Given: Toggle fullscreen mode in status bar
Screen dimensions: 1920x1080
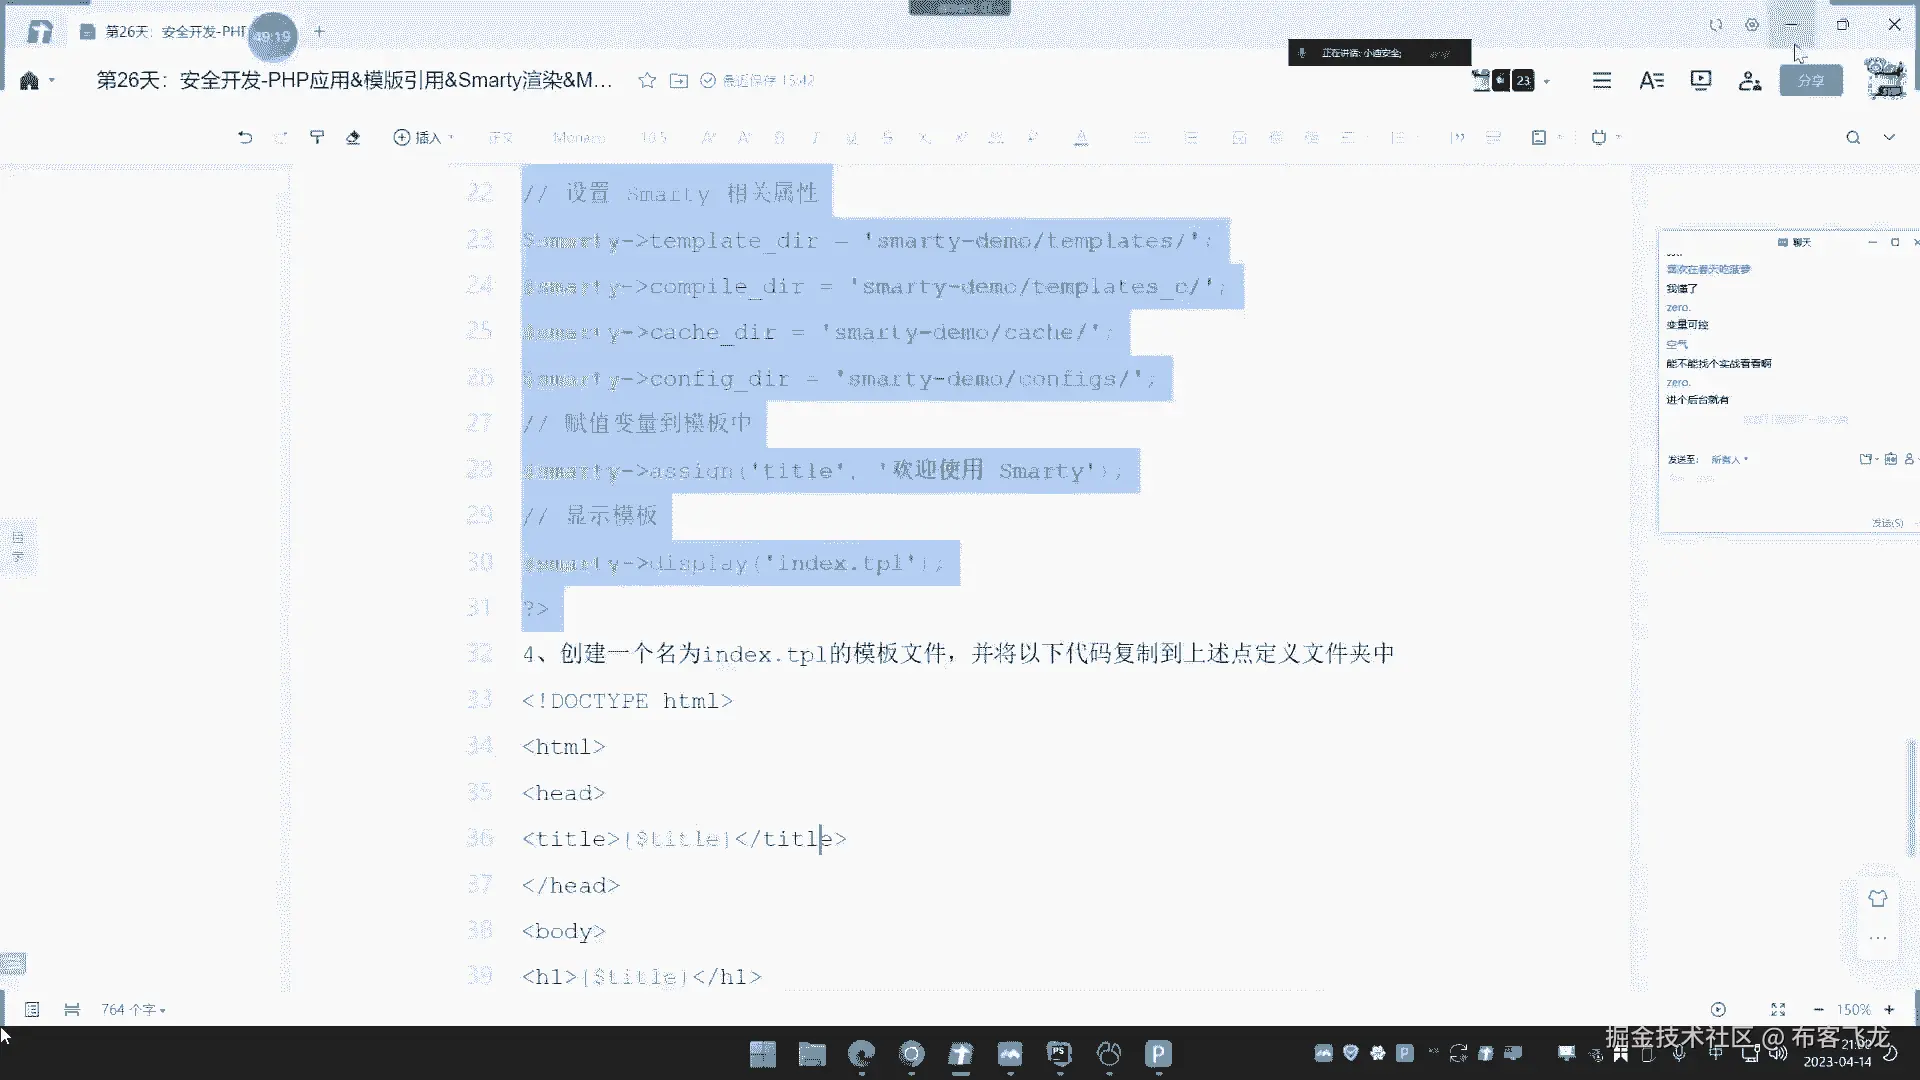Looking at the screenshot, I should [1778, 1009].
